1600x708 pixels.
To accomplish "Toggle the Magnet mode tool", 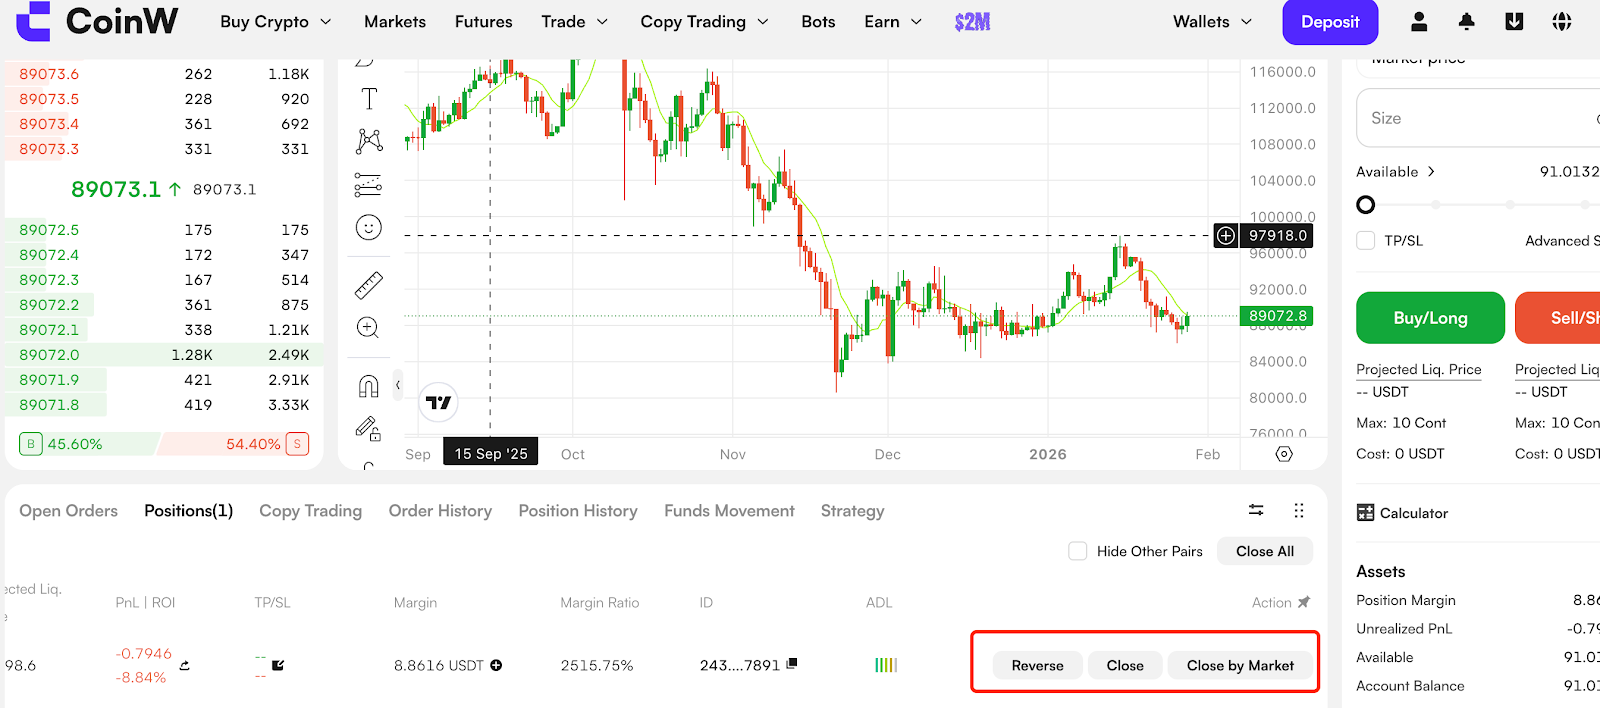I will [x=368, y=386].
